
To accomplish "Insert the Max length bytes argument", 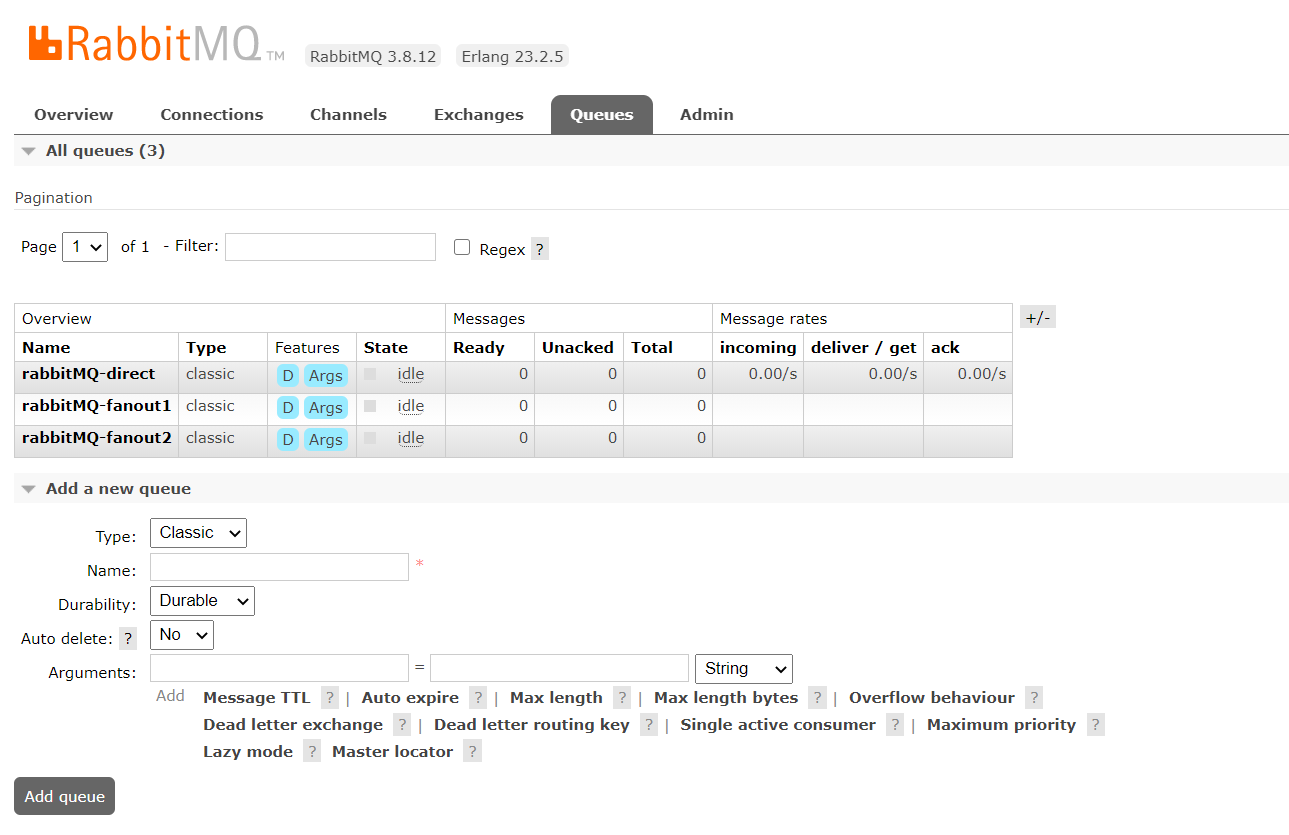I will (726, 698).
